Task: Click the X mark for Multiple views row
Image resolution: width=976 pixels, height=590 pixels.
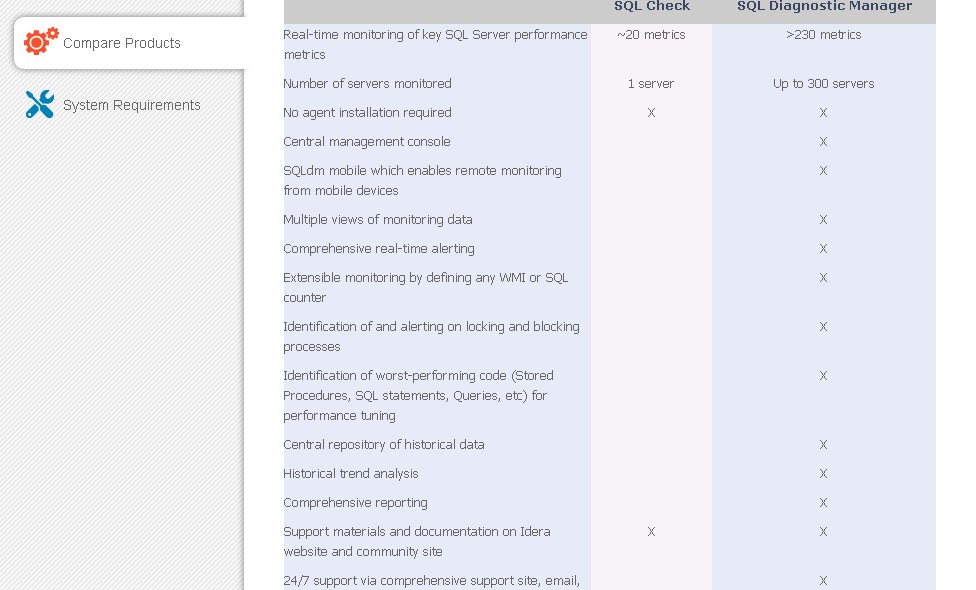Action: tap(824, 220)
